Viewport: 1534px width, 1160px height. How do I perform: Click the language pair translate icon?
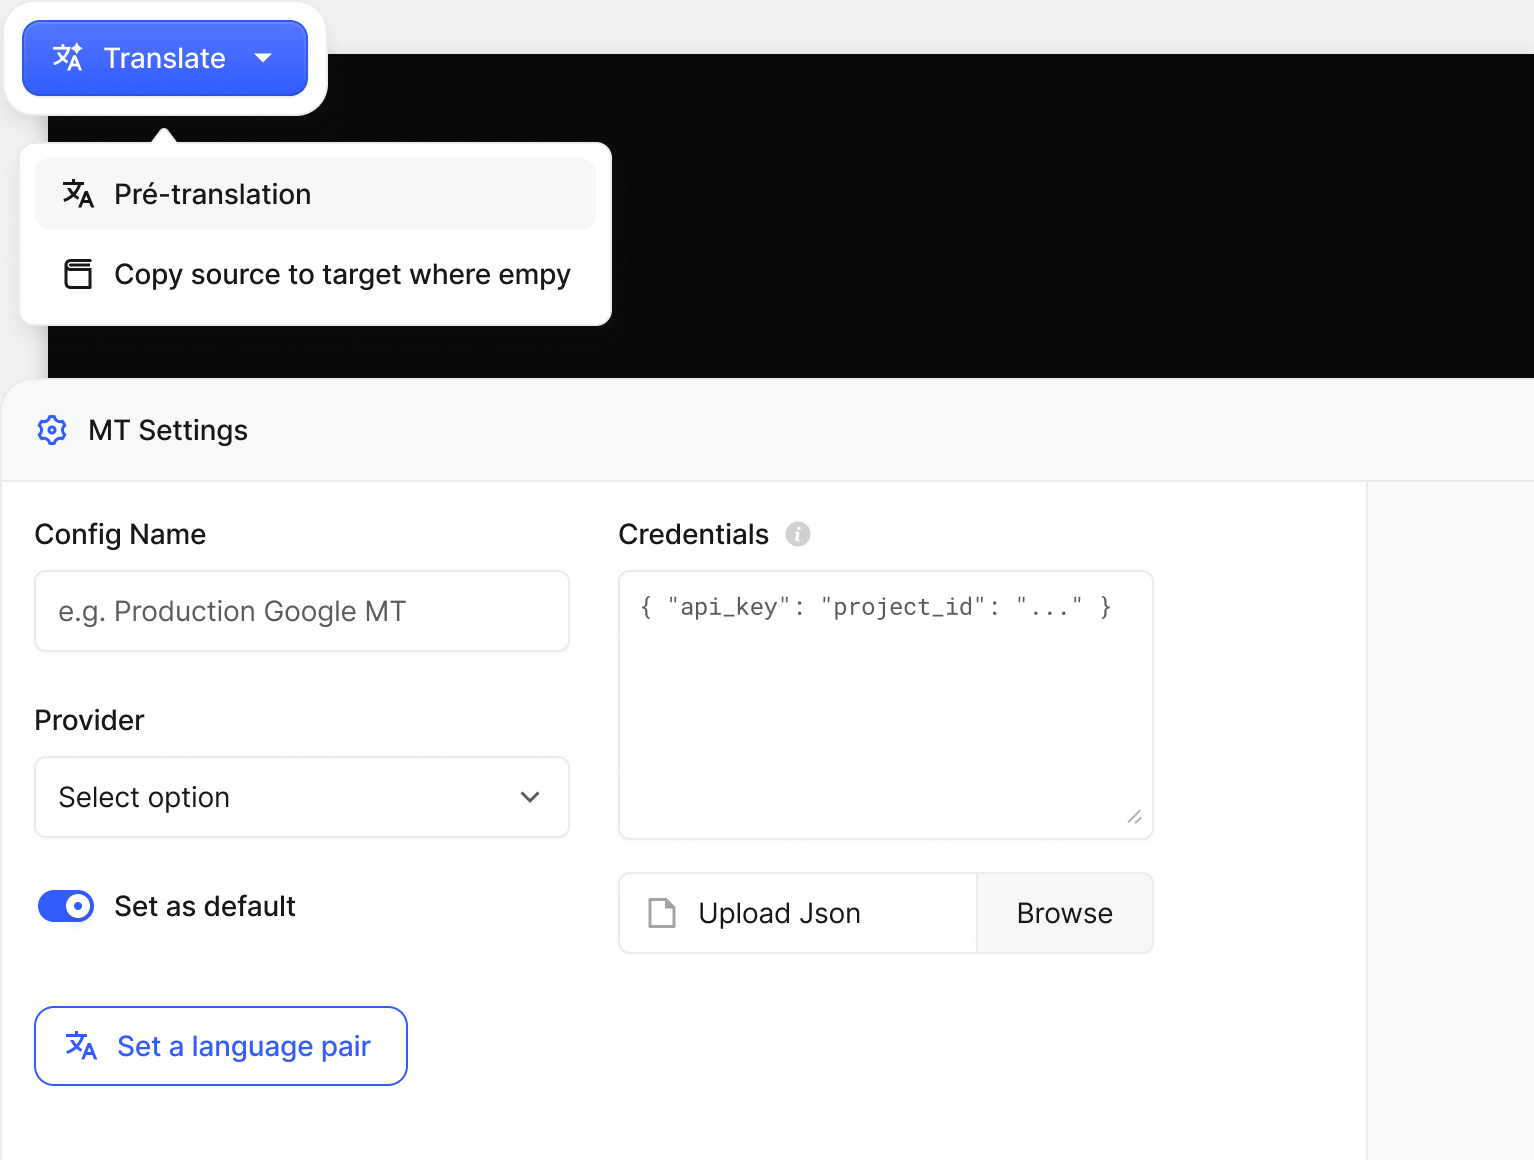click(x=81, y=1046)
